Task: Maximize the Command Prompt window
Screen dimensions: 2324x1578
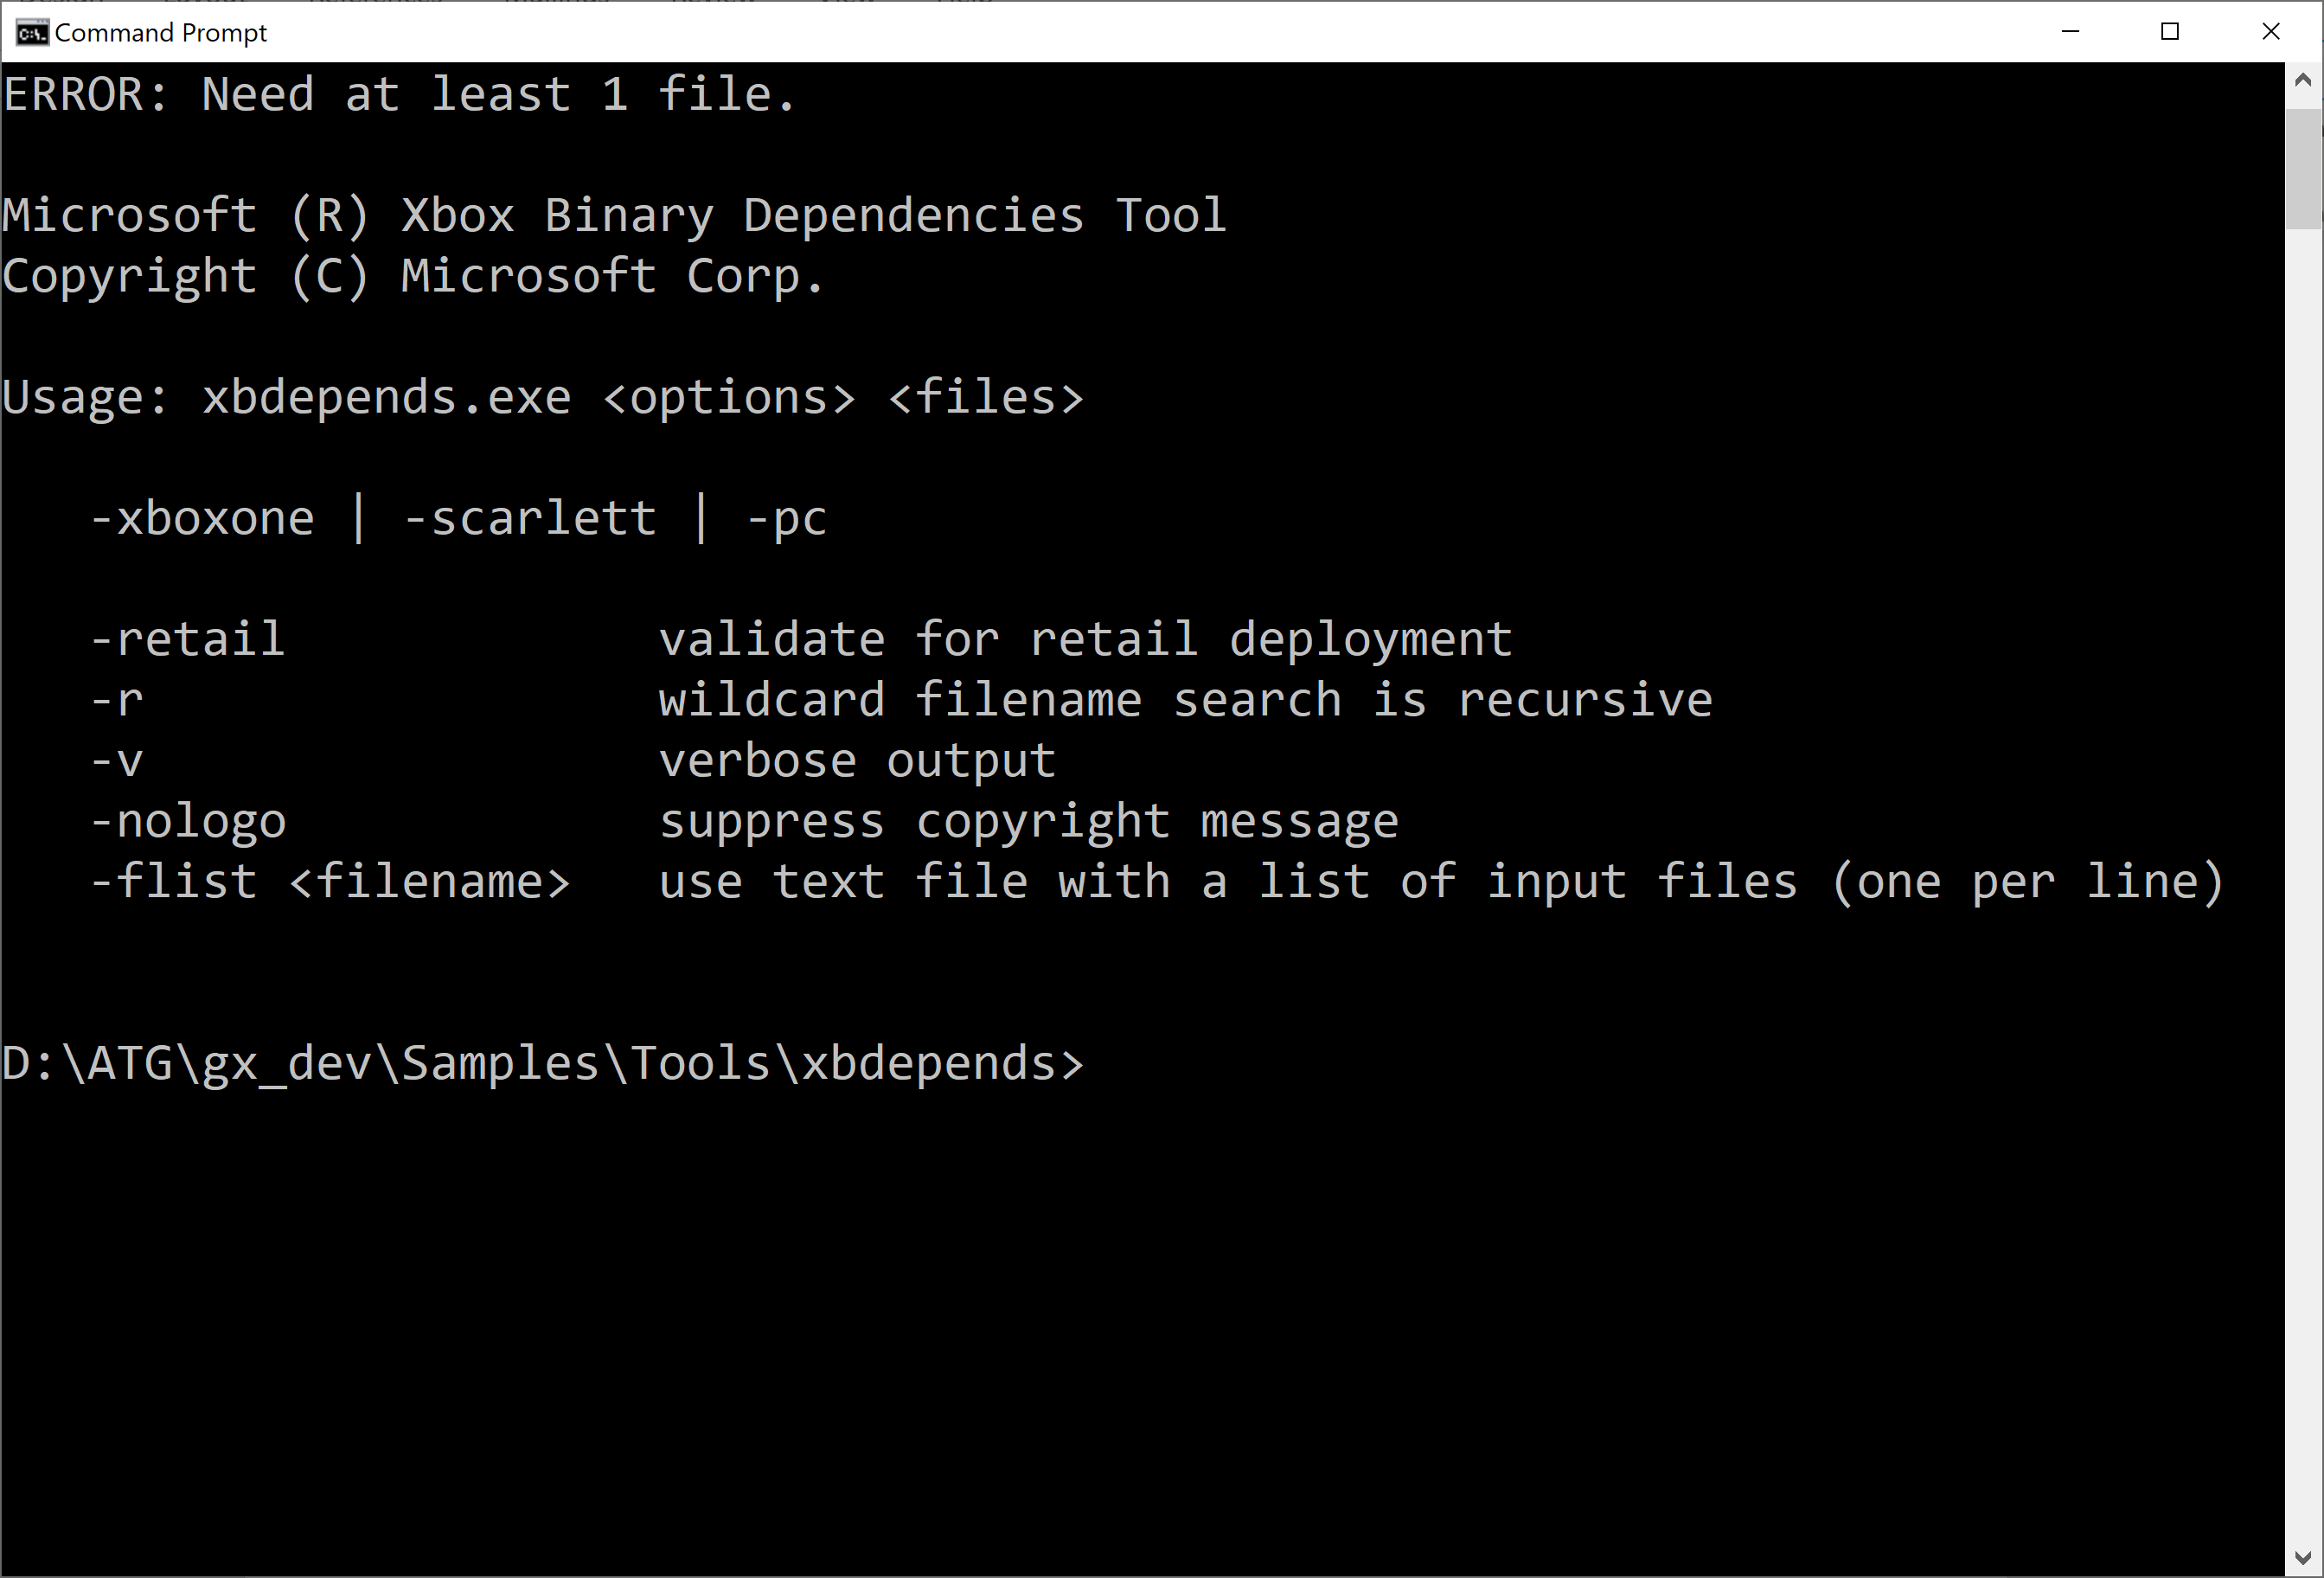Action: [x=2170, y=32]
